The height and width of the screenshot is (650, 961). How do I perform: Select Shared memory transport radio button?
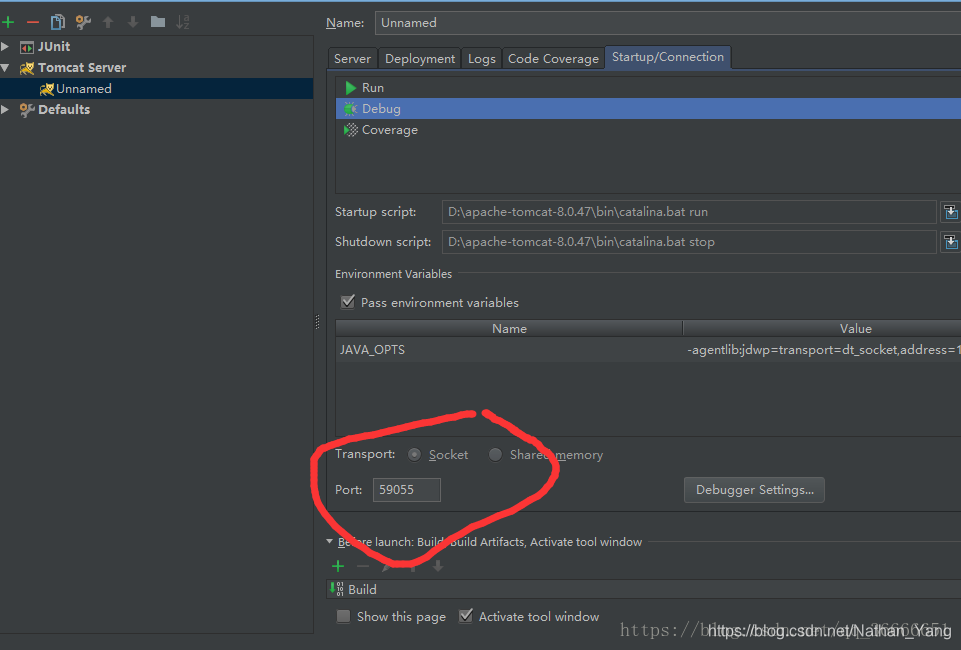(495, 455)
